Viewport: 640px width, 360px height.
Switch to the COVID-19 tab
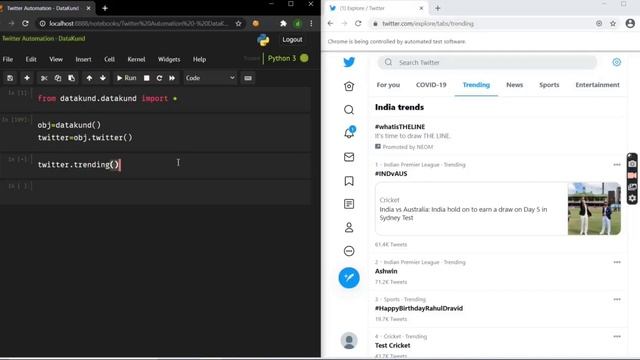click(x=431, y=85)
